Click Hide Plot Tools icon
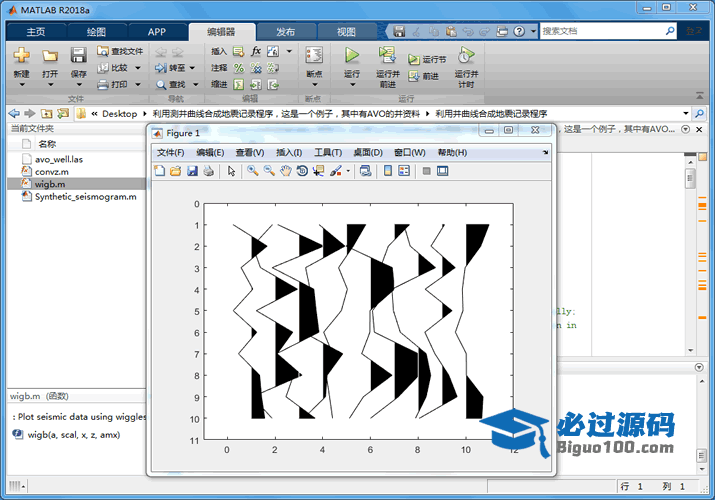Image resolution: width=715 pixels, height=500 pixels. coord(426,171)
